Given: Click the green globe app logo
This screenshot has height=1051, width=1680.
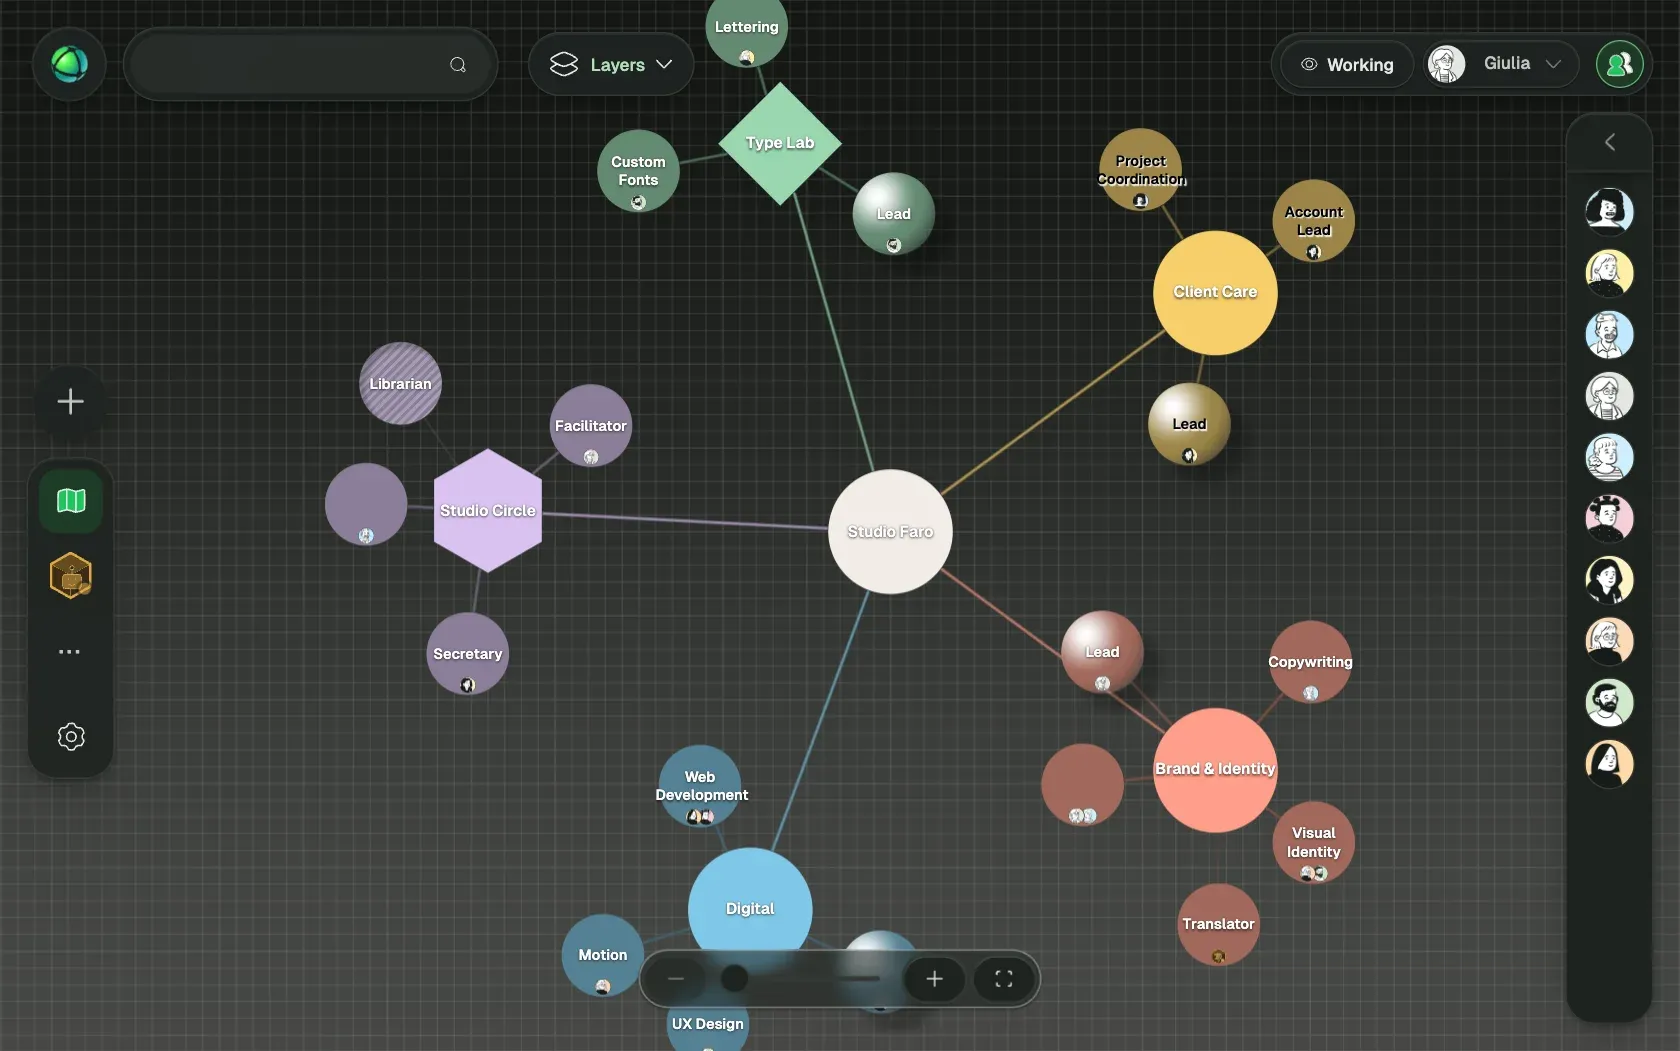Looking at the screenshot, I should pyautogui.click(x=69, y=65).
